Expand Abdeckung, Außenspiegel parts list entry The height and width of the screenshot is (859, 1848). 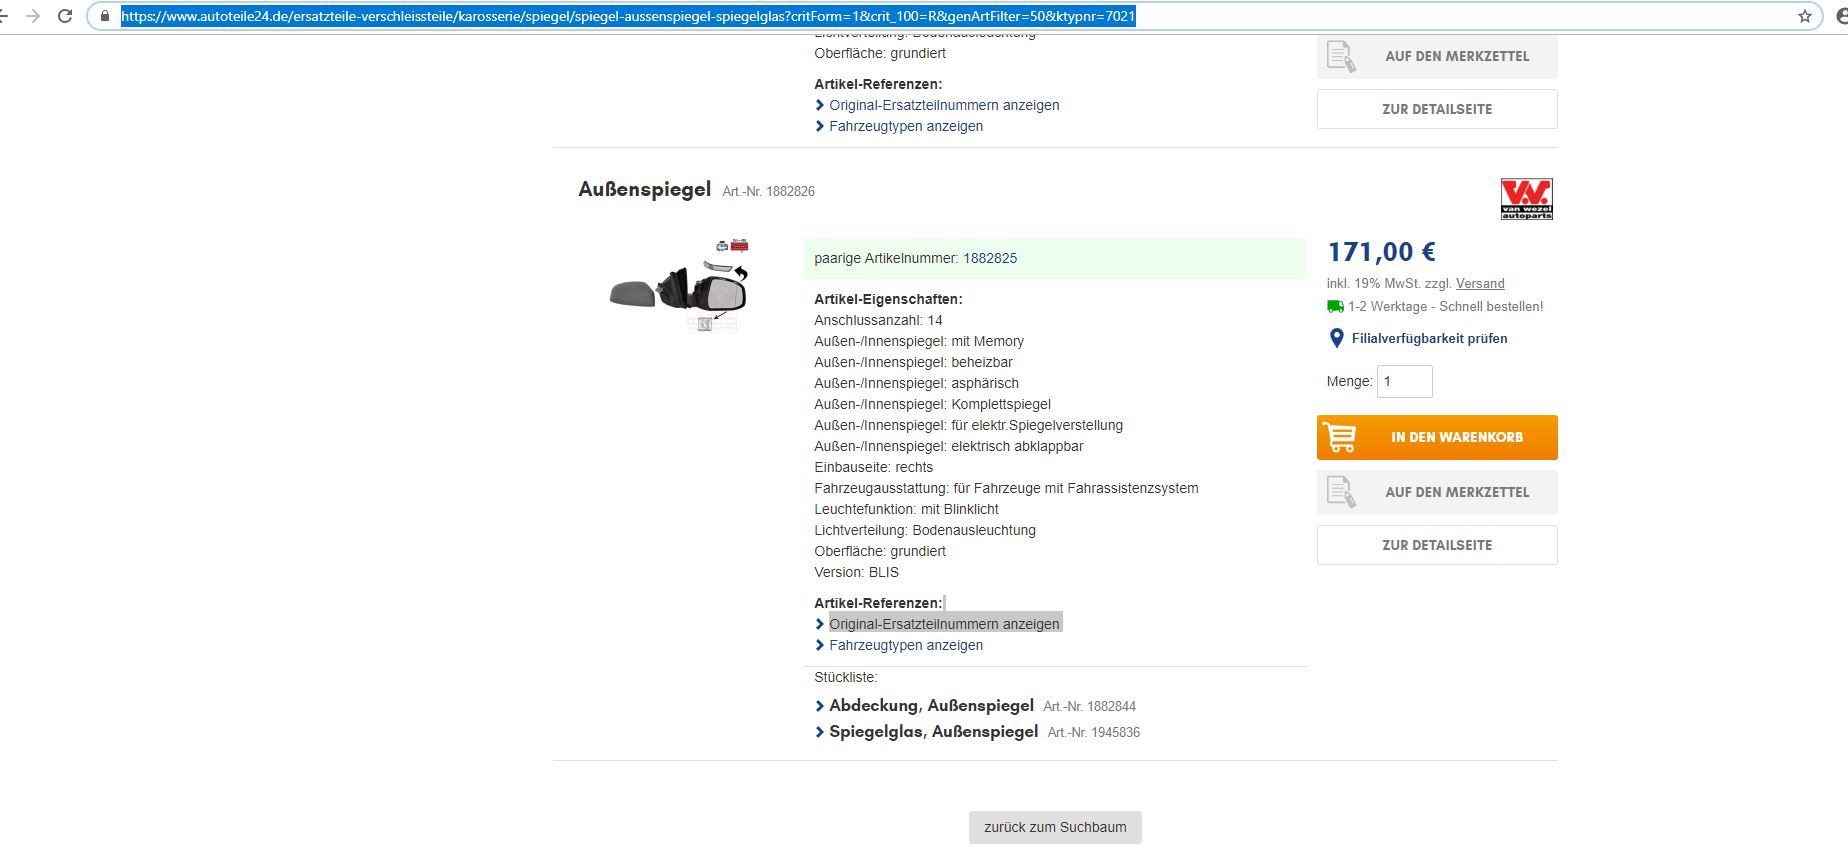point(930,706)
